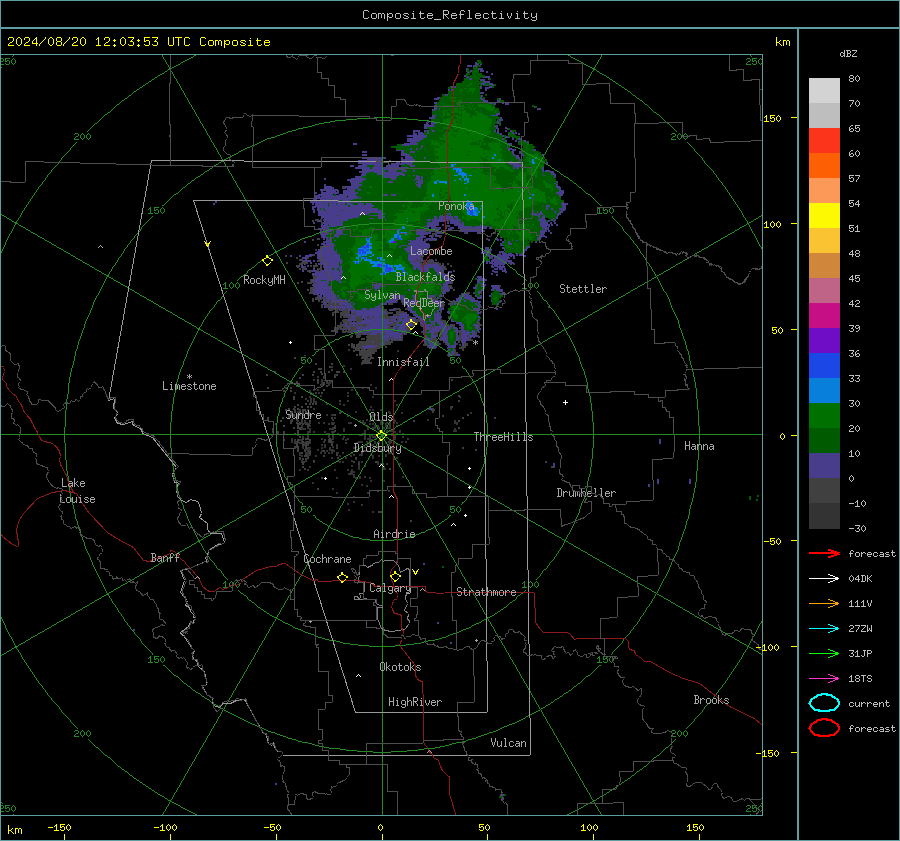Image resolution: width=900 pixels, height=841 pixels.
Task: Click the HighRiver label
Action: 415,702
